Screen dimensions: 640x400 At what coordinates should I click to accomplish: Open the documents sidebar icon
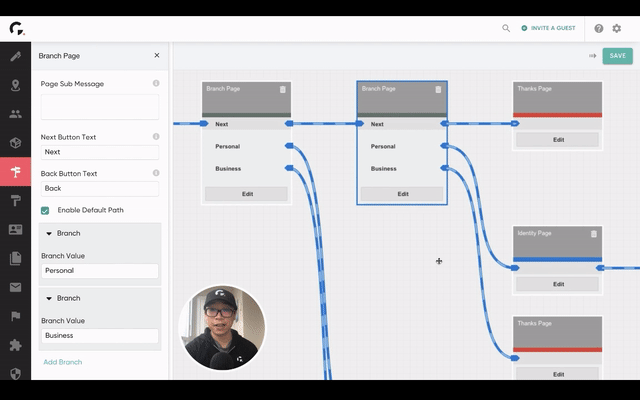pos(16,258)
